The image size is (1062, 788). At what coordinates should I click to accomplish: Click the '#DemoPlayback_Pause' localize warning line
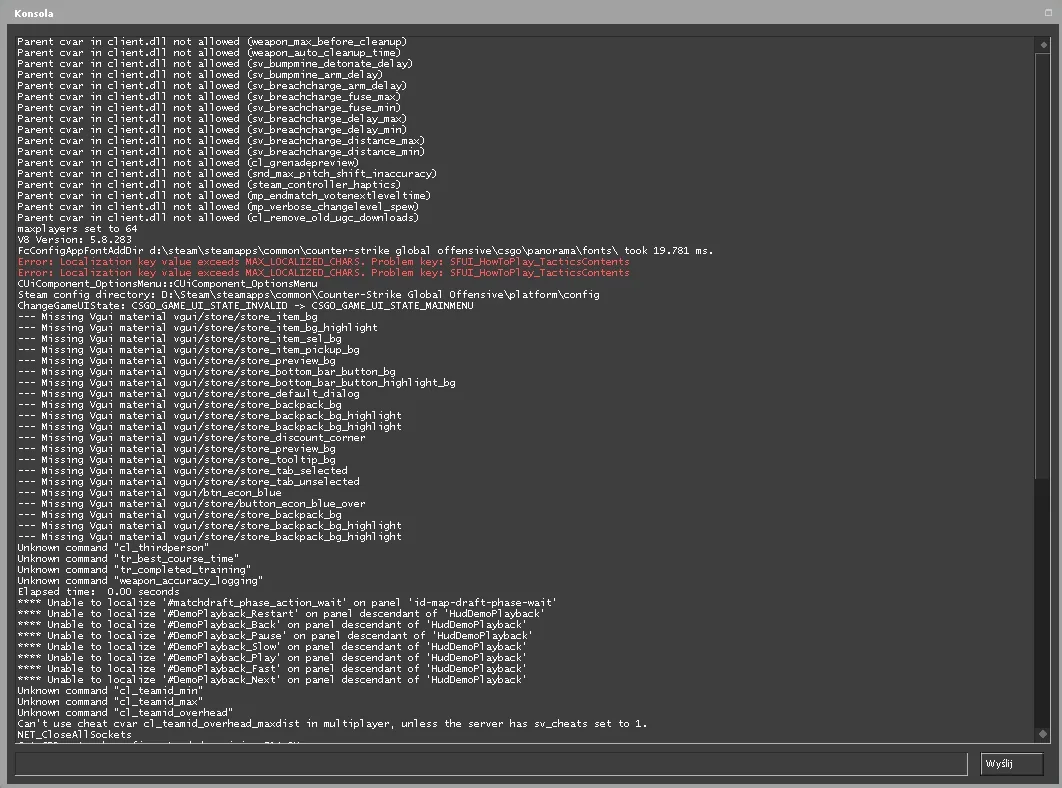(275, 636)
